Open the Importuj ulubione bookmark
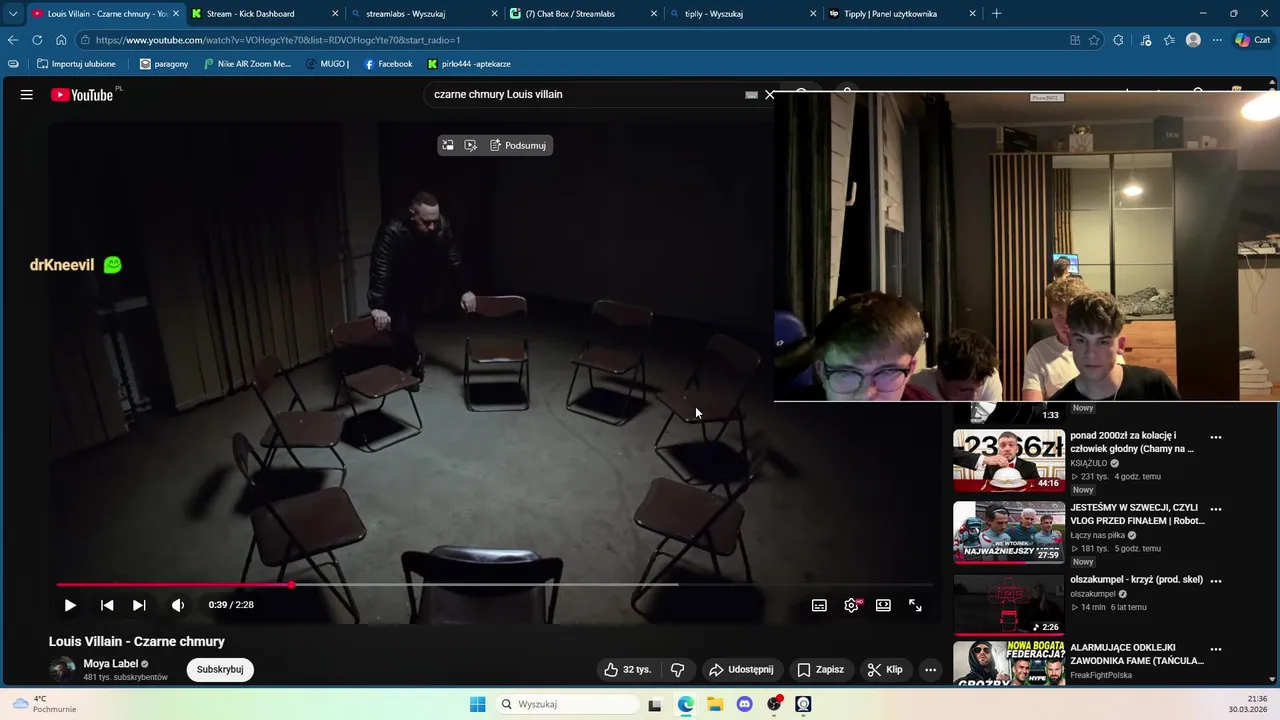The width and height of the screenshot is (1280, 720). click(76, 64)
